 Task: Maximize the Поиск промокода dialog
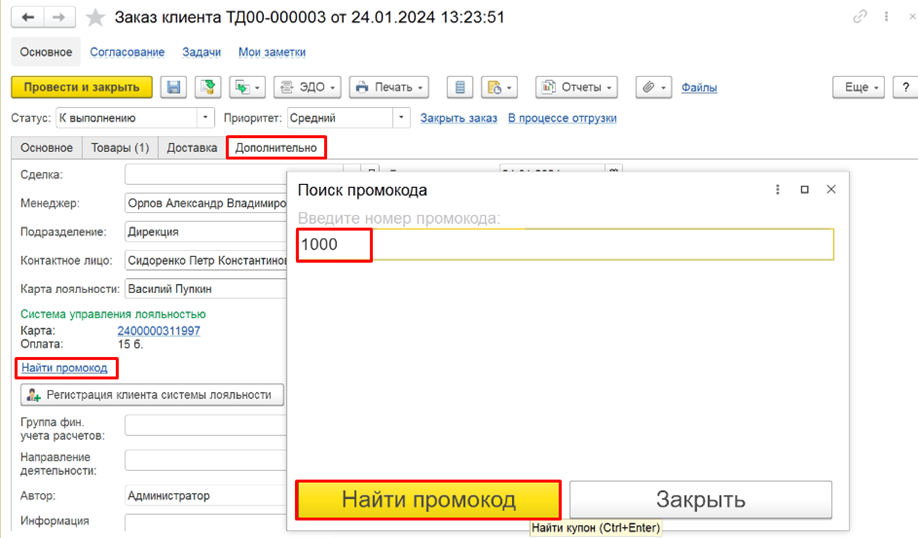(x=804, y=190)
